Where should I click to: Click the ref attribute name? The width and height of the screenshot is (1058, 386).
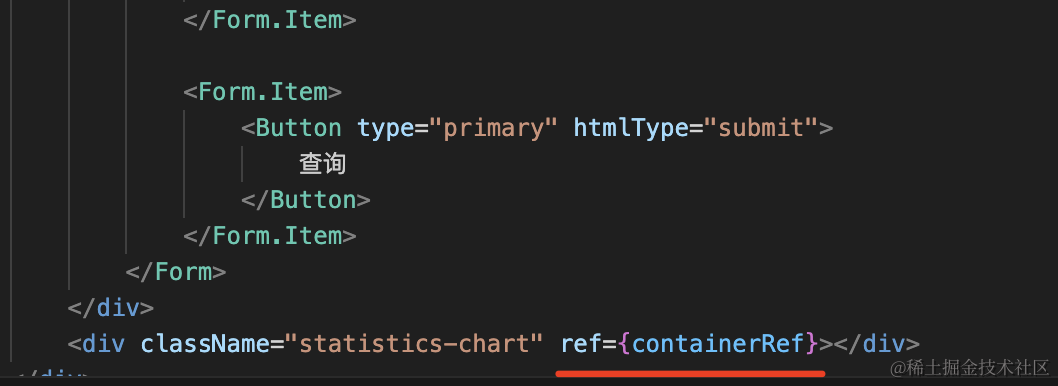581,343
